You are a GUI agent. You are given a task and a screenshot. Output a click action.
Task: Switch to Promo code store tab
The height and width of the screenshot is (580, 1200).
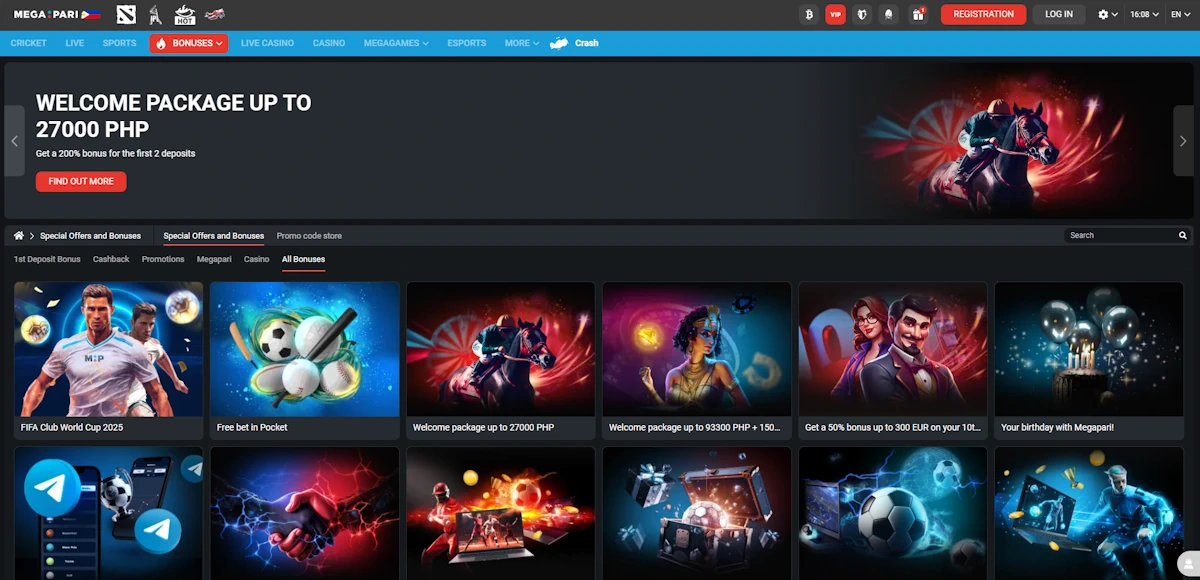(x=309, y=236)
